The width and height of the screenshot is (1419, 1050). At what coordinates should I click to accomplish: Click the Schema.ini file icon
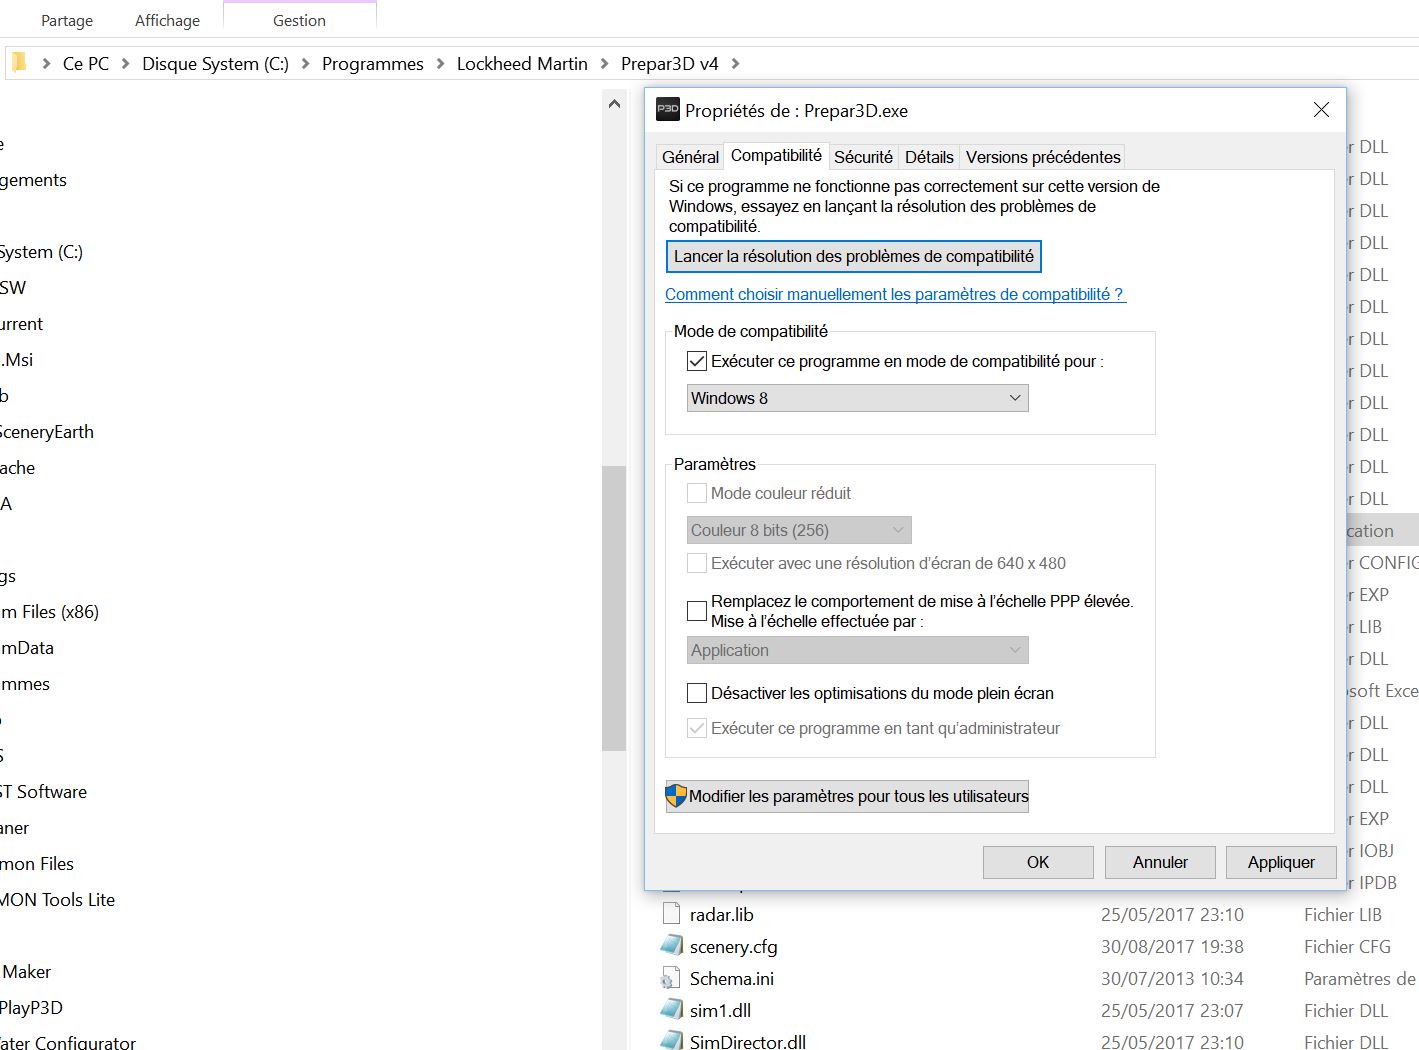click(x=671, y=978)
